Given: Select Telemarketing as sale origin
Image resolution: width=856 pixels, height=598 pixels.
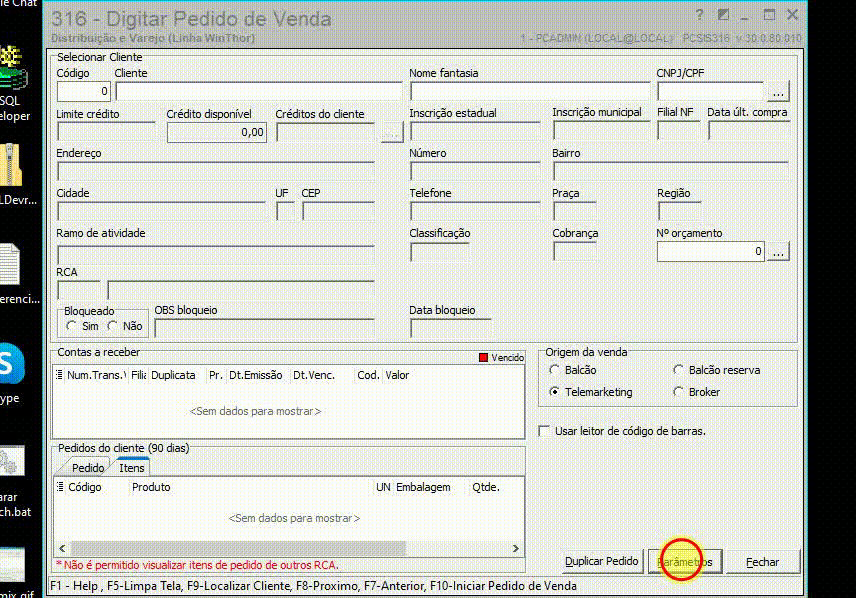Looking at the screenshot, I should point(555,392).
